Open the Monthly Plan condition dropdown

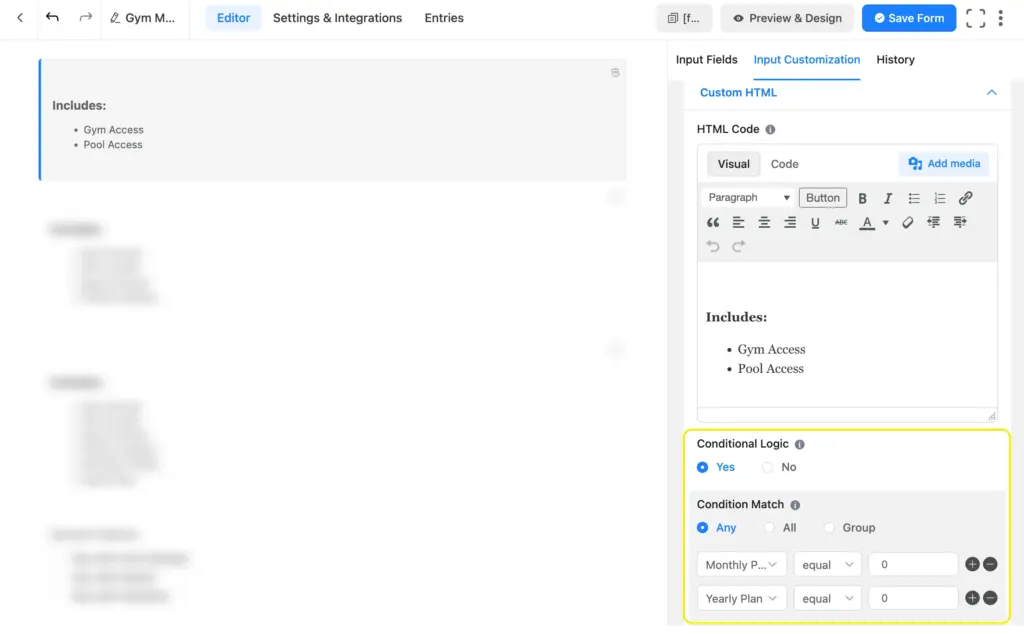coord(741,564)
